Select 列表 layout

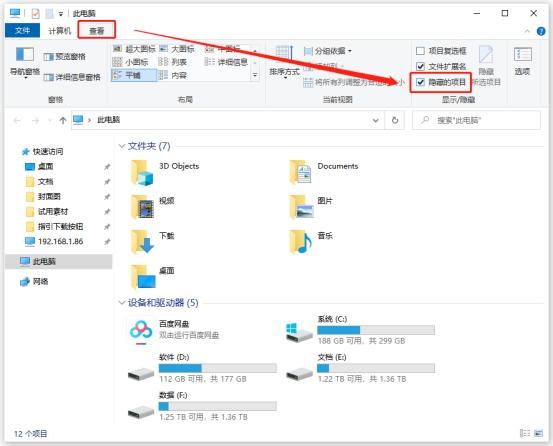click(172, 62)
